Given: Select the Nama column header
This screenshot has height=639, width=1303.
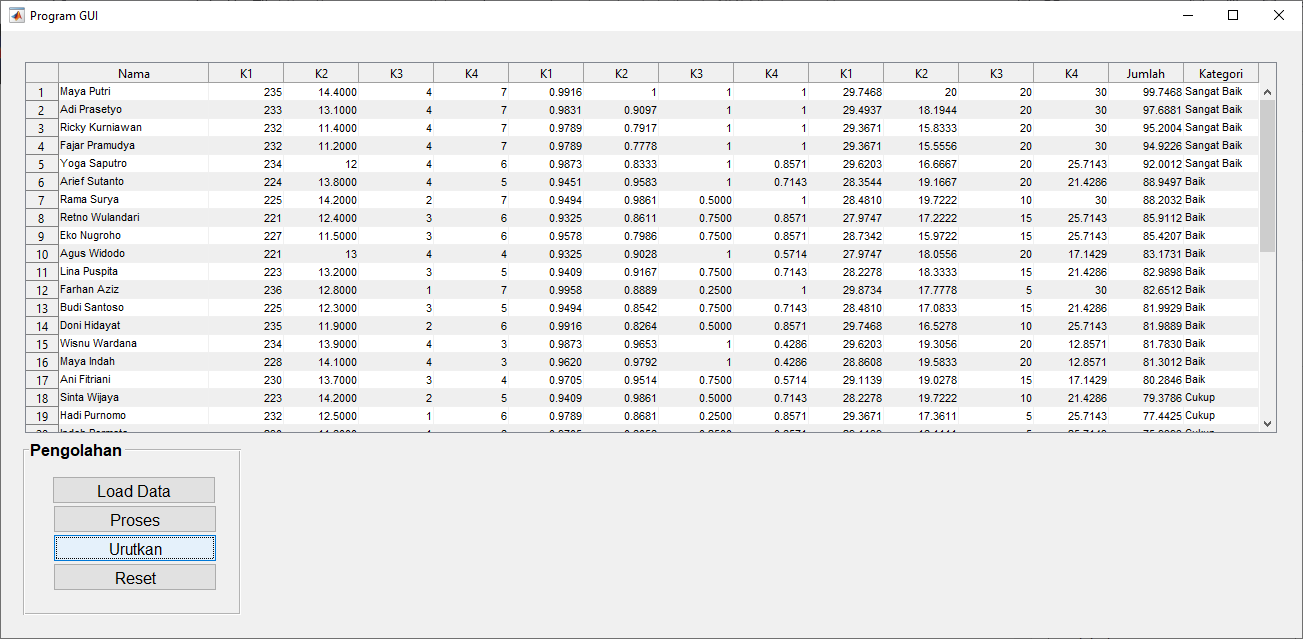Looking at the screenshot, I should pyautogui.click(x=133, y=73).
